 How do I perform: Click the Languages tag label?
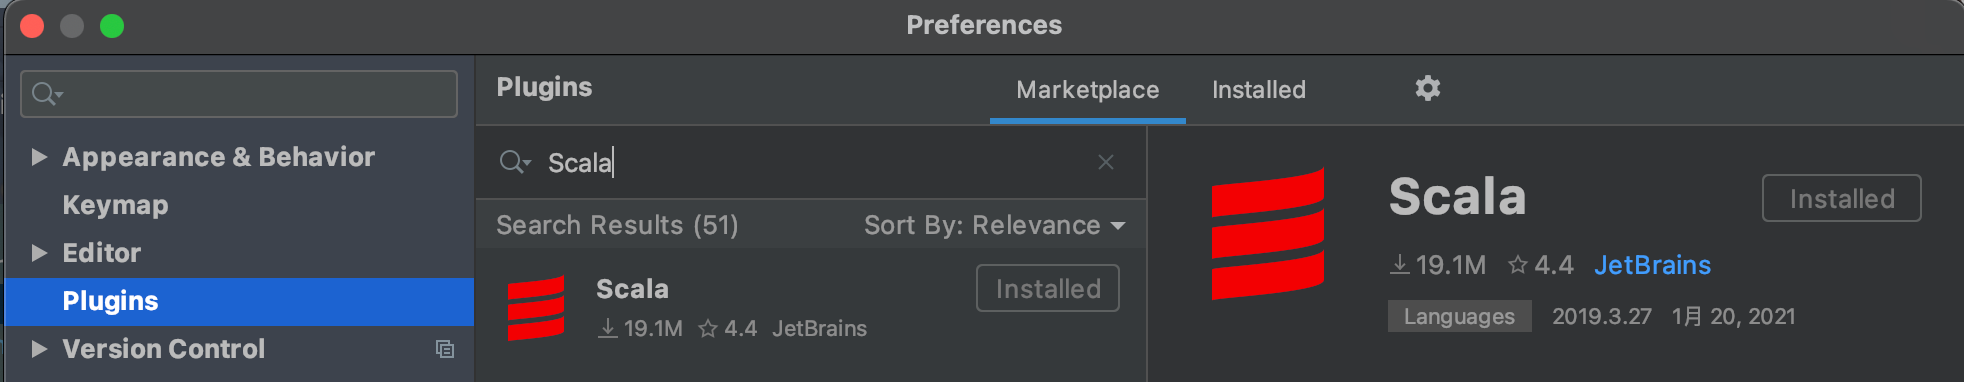point(1459,316)
